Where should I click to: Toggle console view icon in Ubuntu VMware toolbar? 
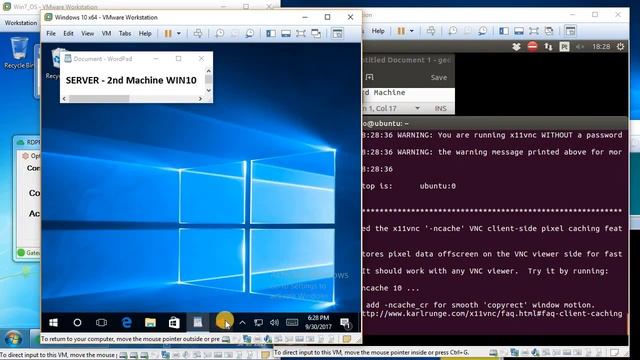570,31
